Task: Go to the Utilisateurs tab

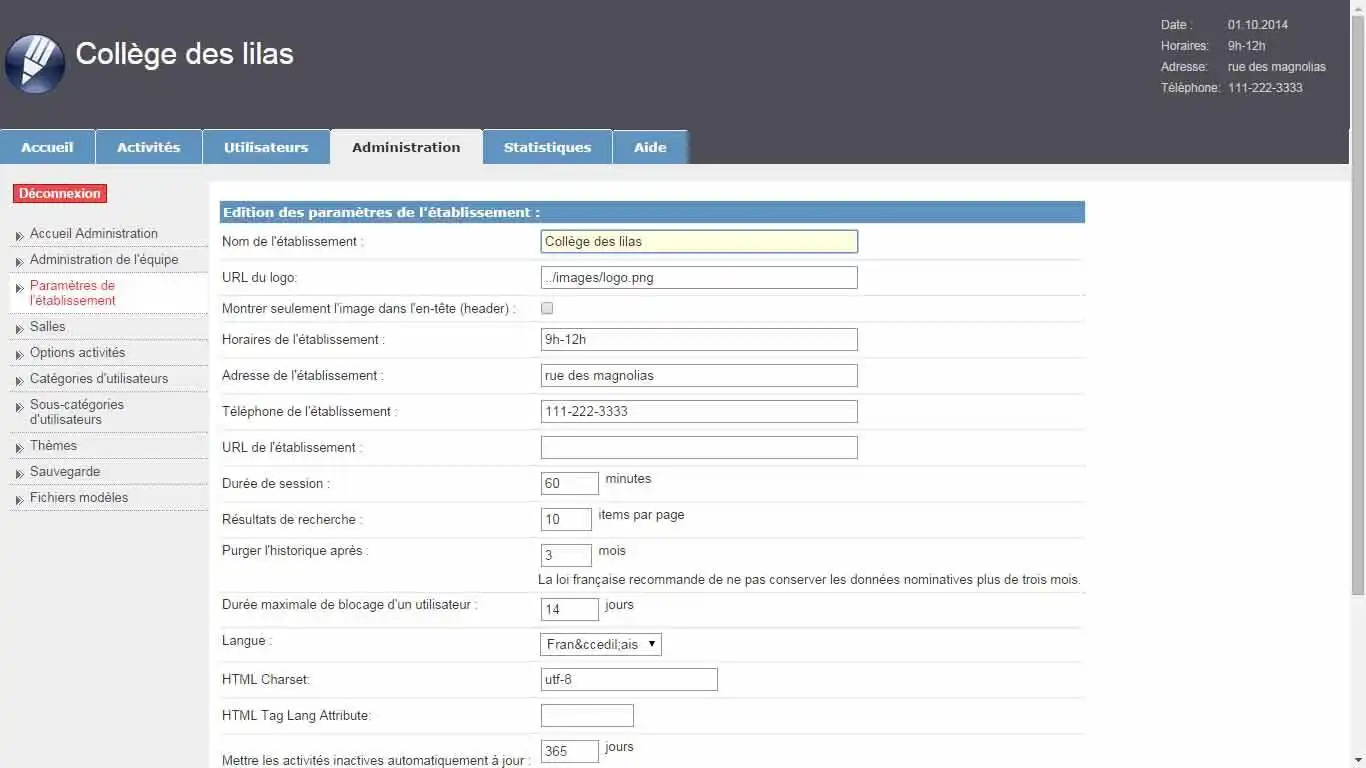Action: point(266,147)
